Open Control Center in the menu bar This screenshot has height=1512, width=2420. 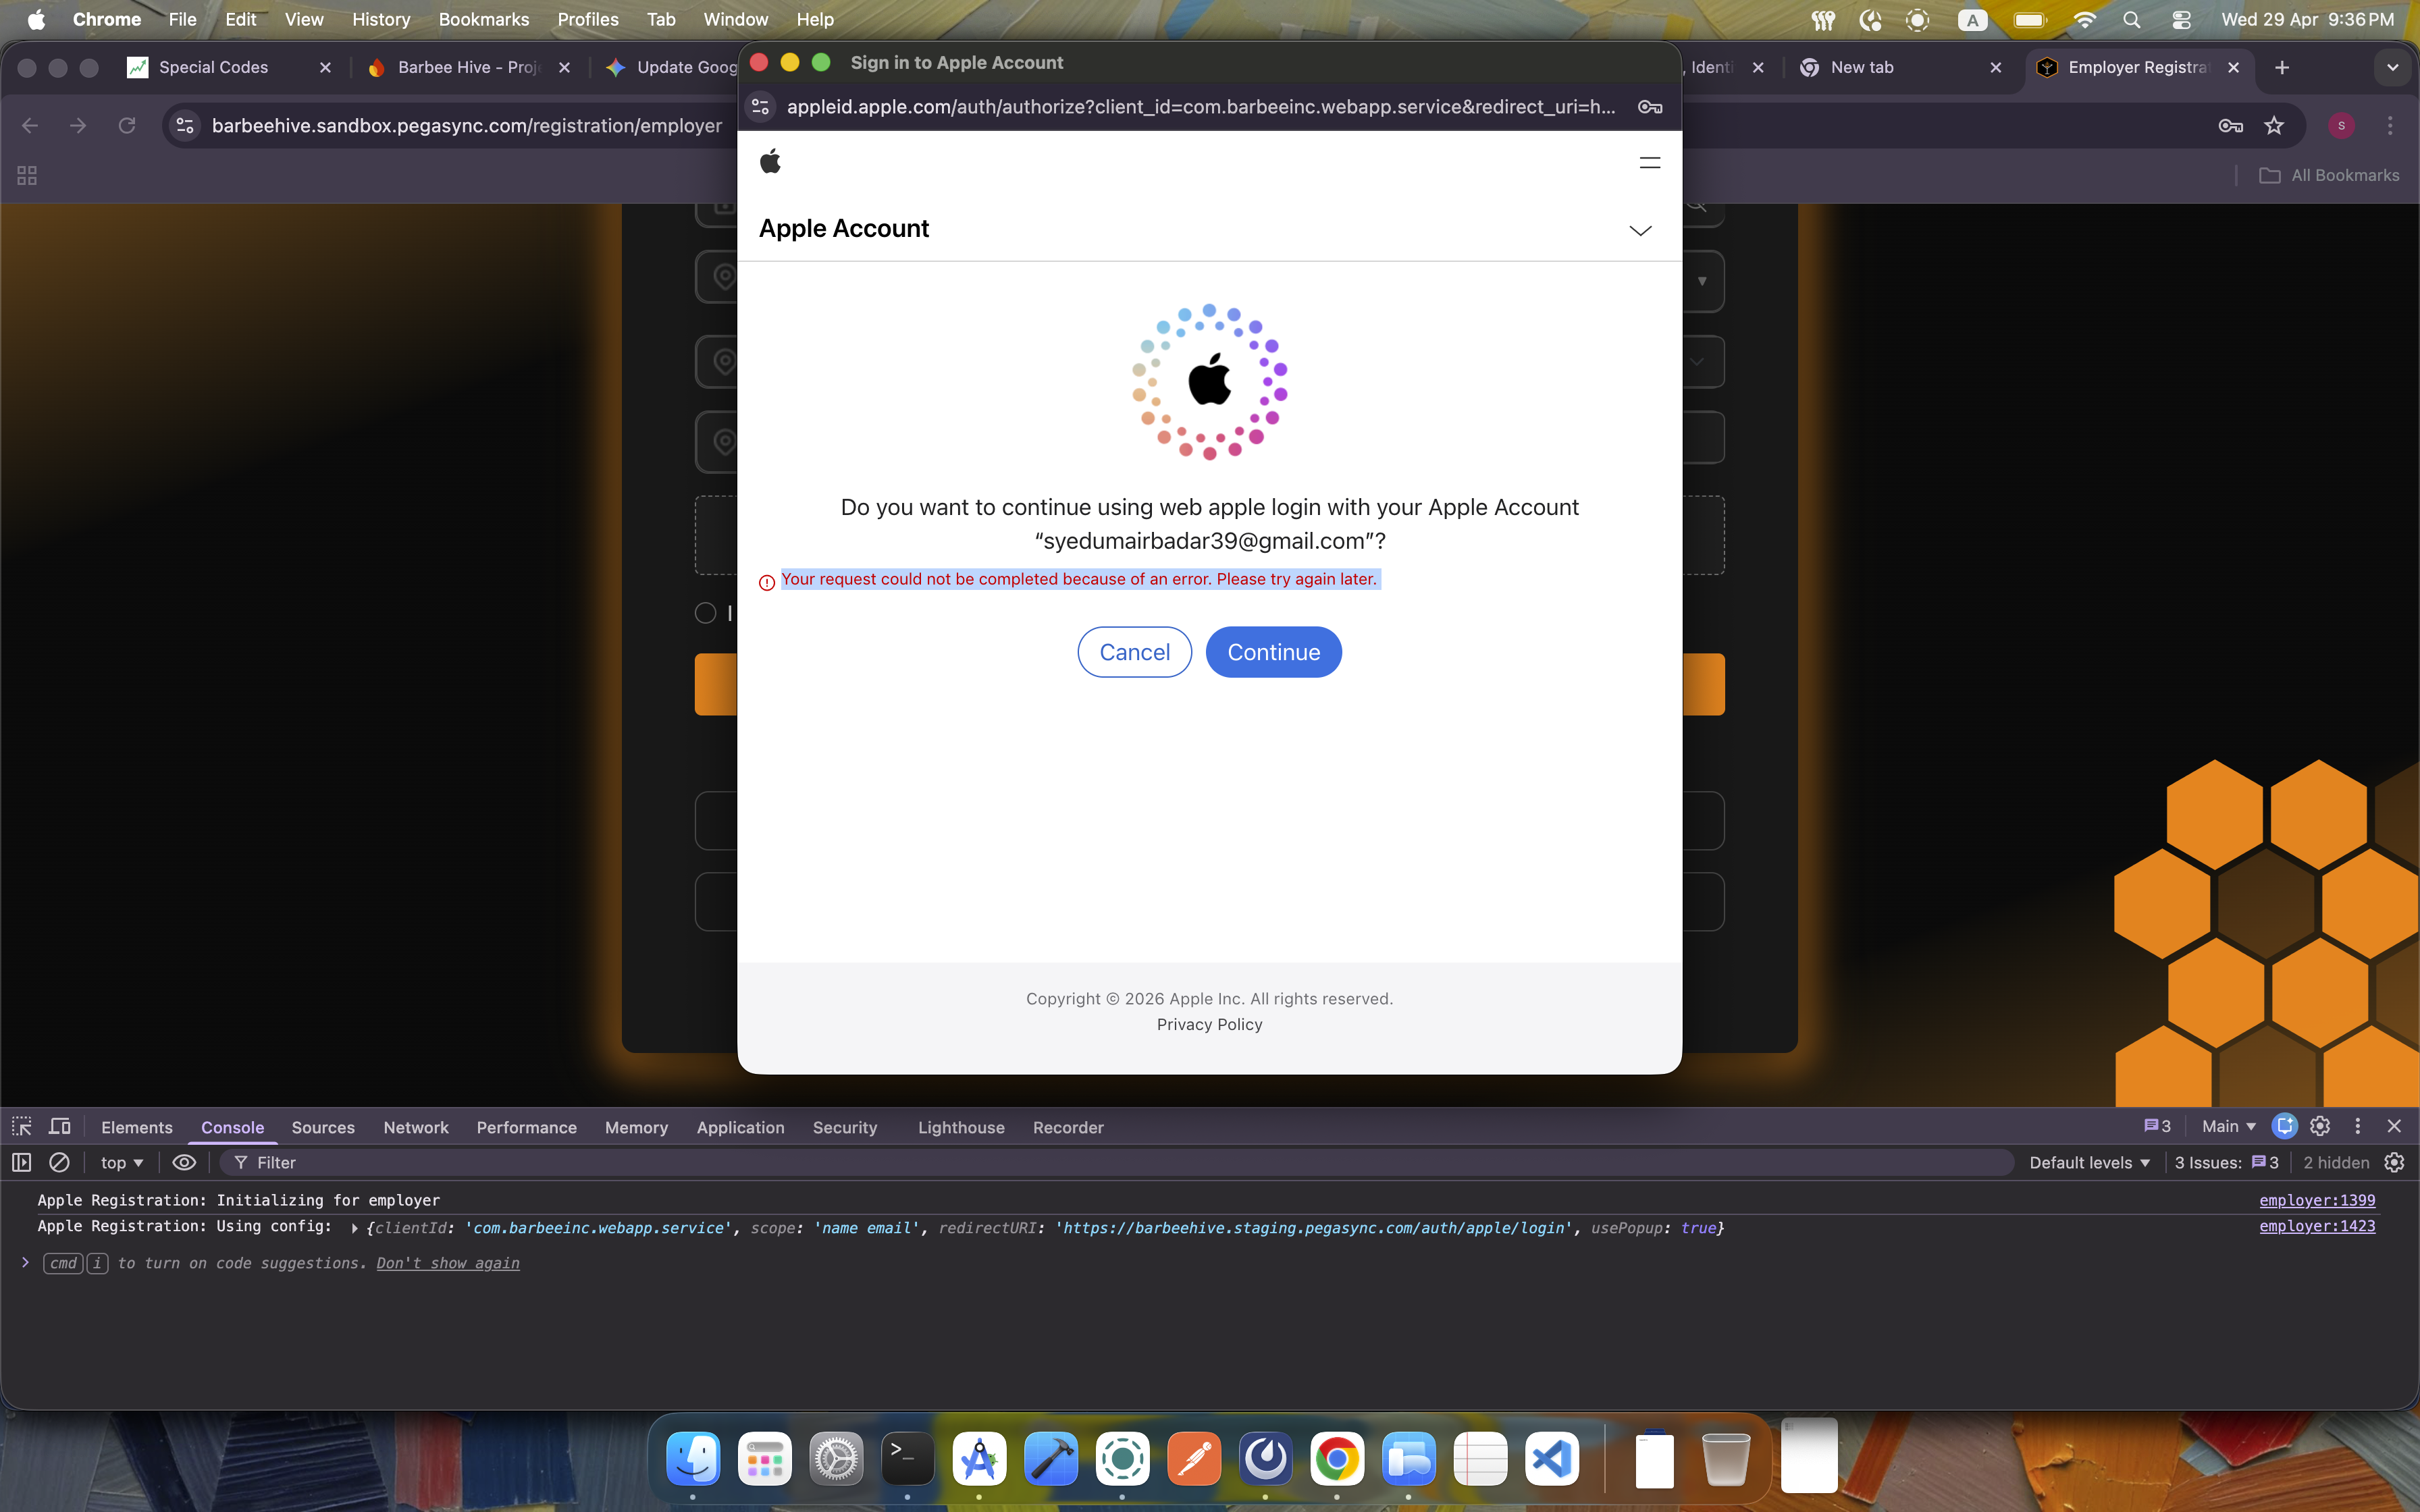2181,20
